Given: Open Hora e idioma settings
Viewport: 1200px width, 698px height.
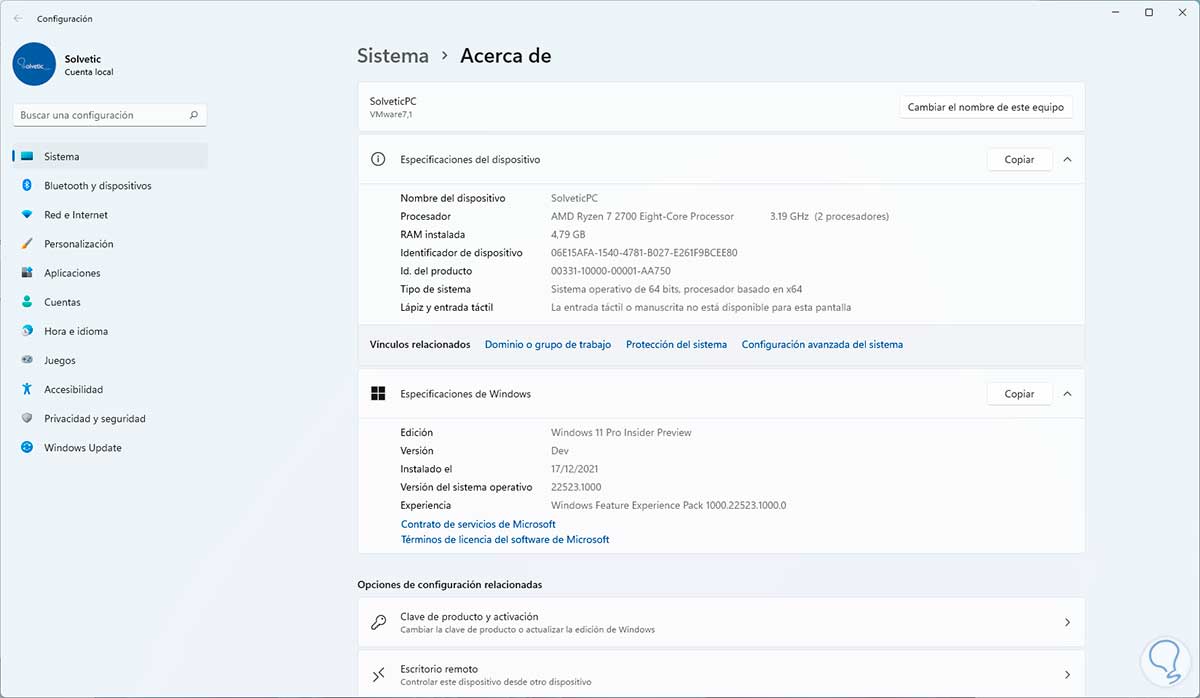Looking at the screenshot, I should click(x=110, y=331).
